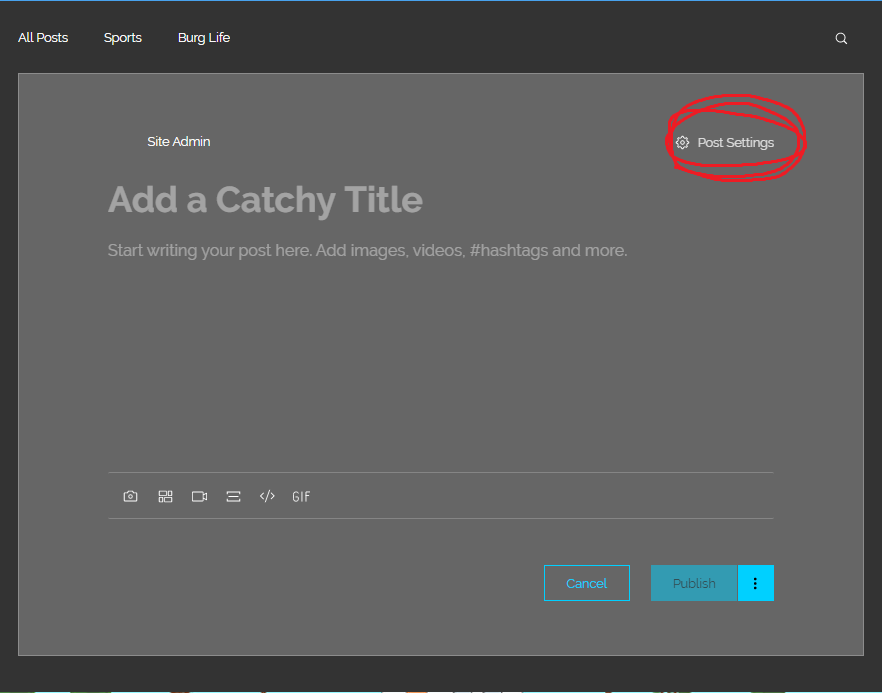Add an image using the camera icon
The width and height of the screenshot is (882, 693).
[130, 496]
